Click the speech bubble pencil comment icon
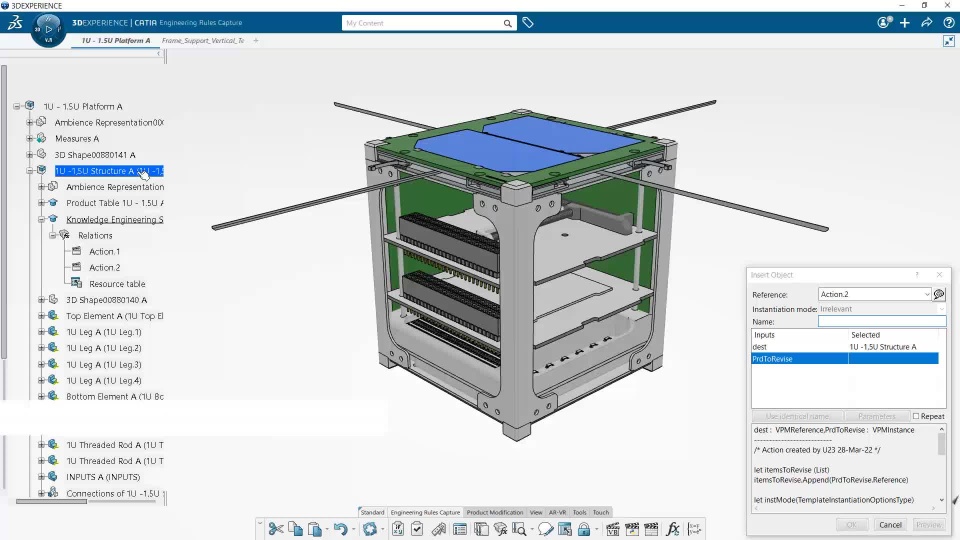 pos(545,529)
